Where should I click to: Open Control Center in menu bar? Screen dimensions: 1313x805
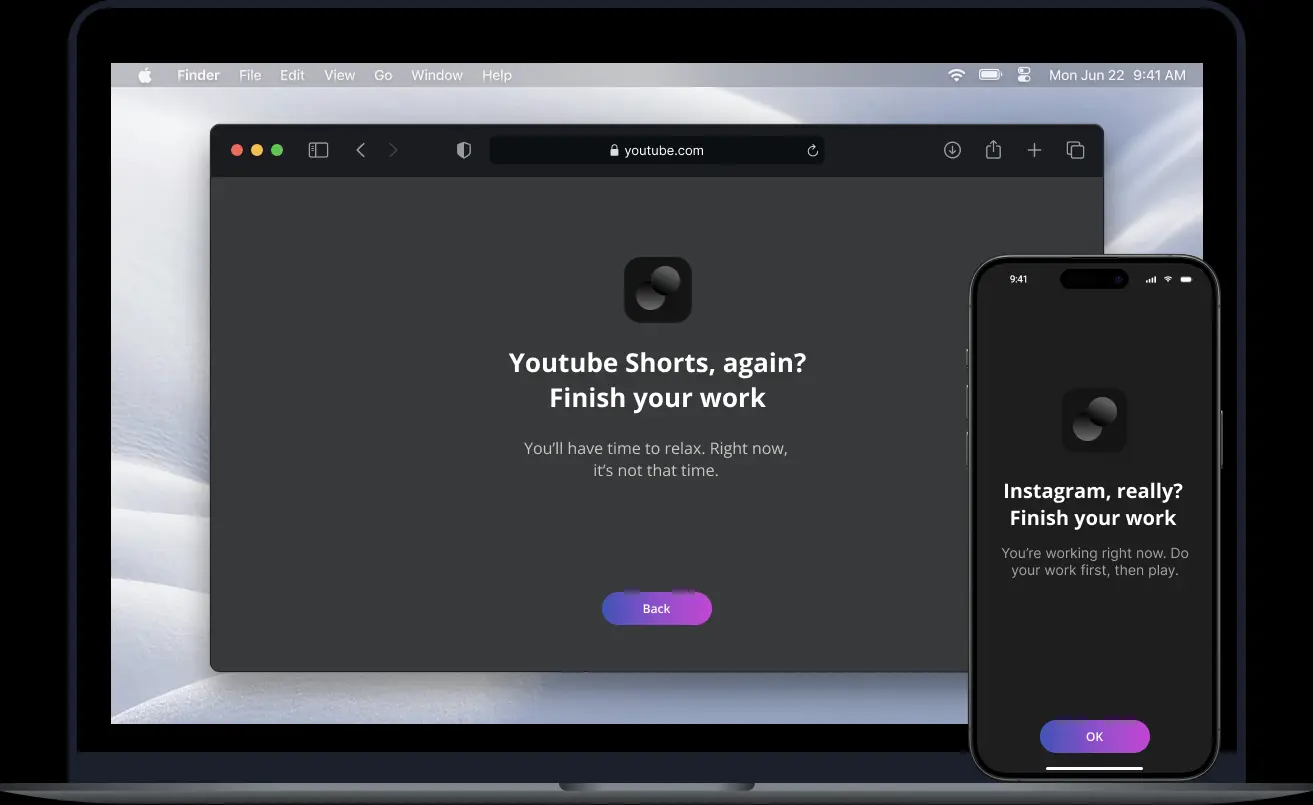(1024, 75)
